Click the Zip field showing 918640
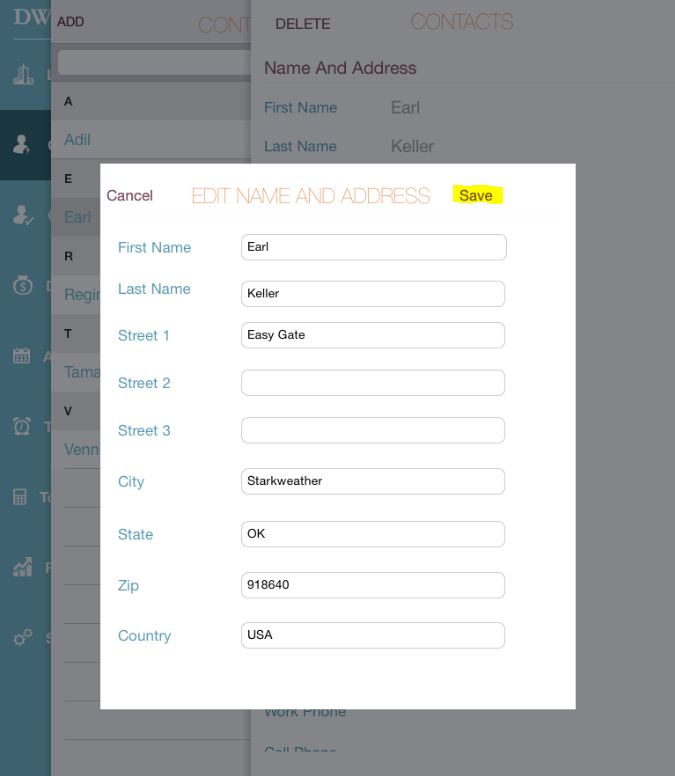This screenshot has width=675, height=776. tap(373, 585)
